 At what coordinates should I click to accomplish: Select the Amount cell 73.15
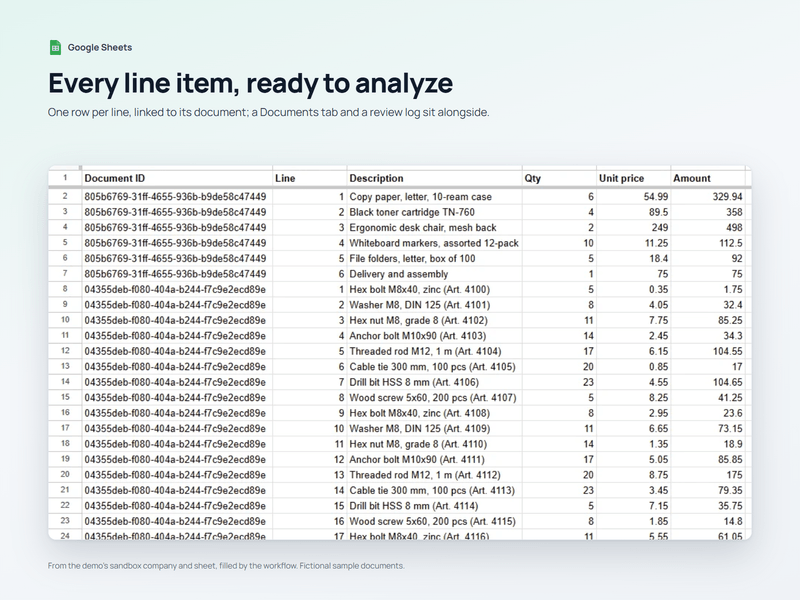708,429
